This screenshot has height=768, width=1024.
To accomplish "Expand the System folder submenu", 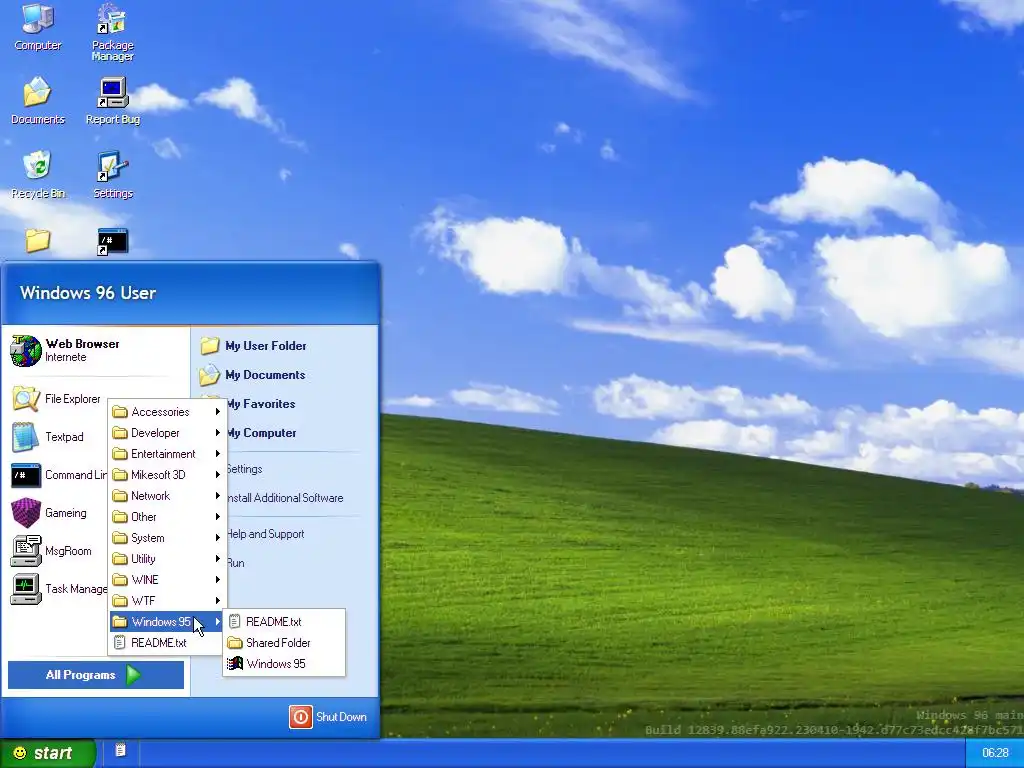I will (167, 537).
